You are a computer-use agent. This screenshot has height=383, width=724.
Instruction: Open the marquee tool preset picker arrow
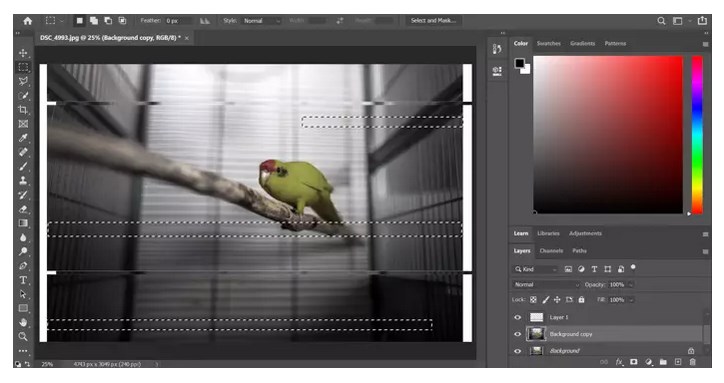61,21
